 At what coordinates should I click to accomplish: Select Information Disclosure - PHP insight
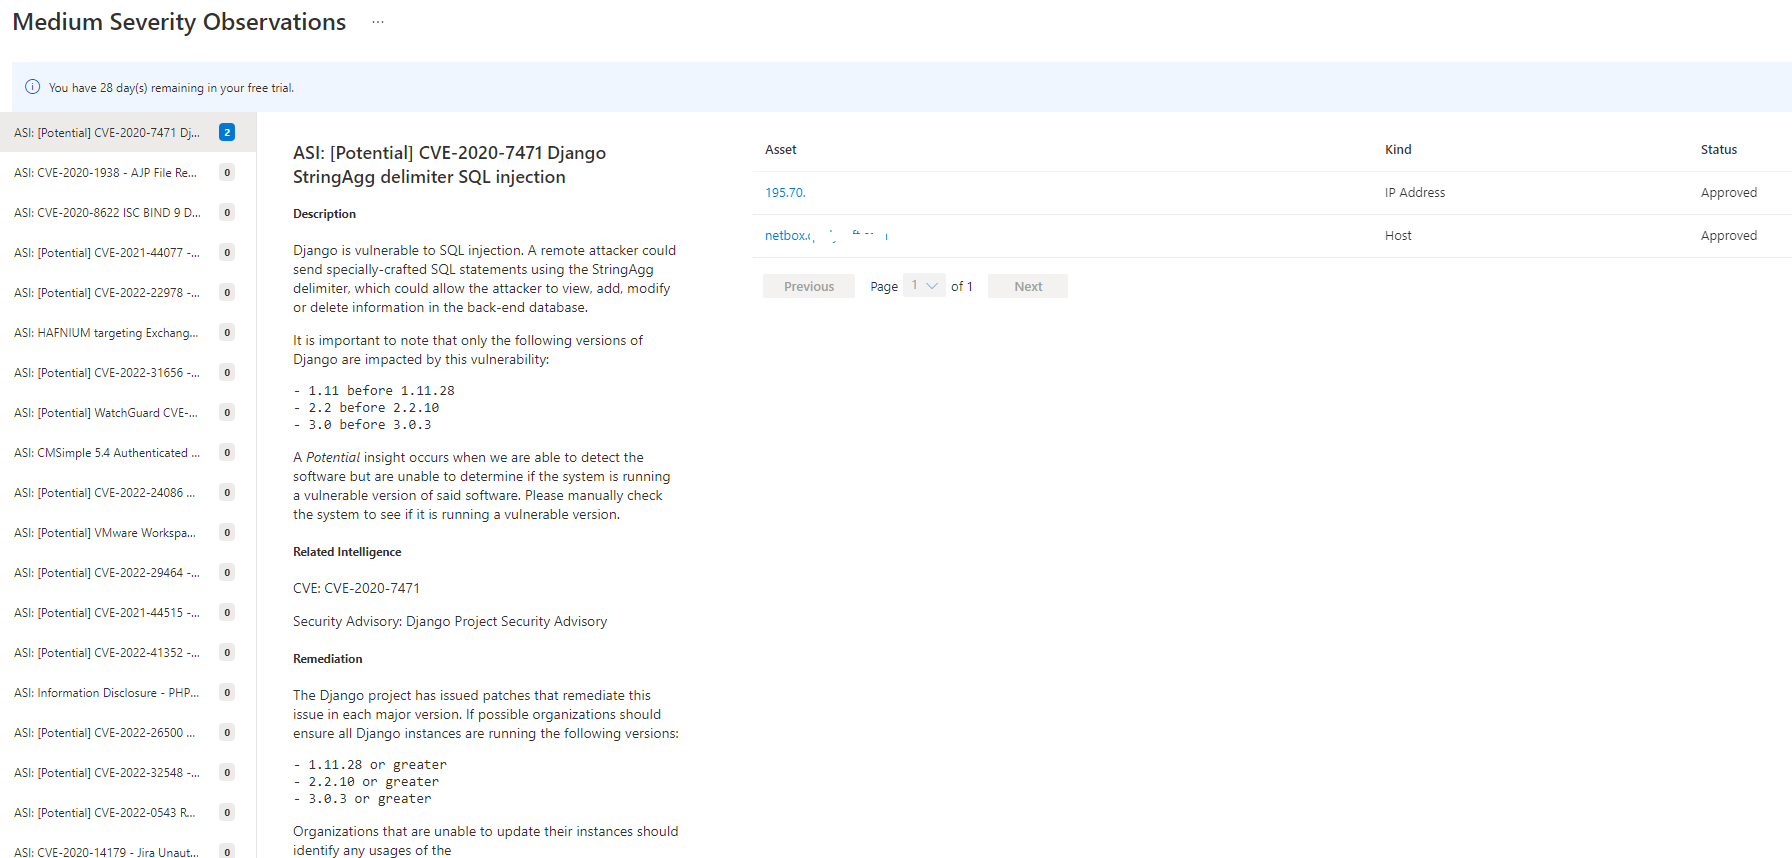coord(106,693)
